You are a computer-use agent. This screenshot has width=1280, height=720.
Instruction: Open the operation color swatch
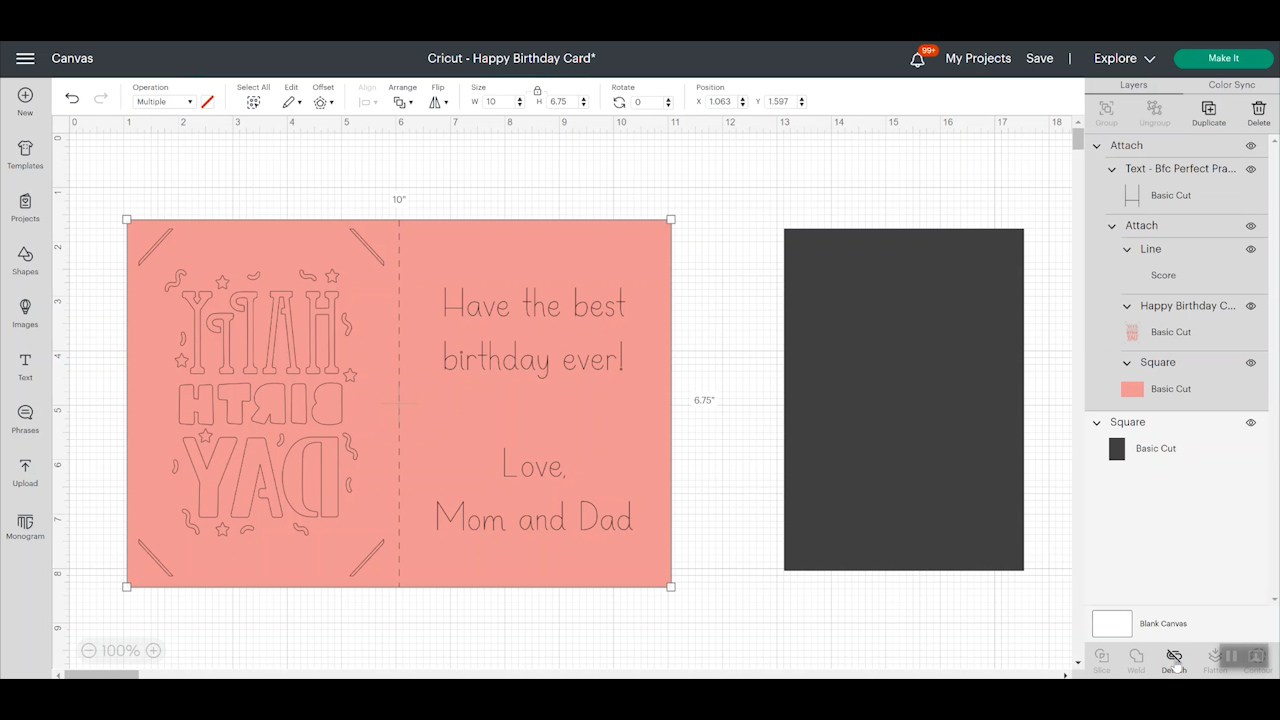(x=207, y=102)
